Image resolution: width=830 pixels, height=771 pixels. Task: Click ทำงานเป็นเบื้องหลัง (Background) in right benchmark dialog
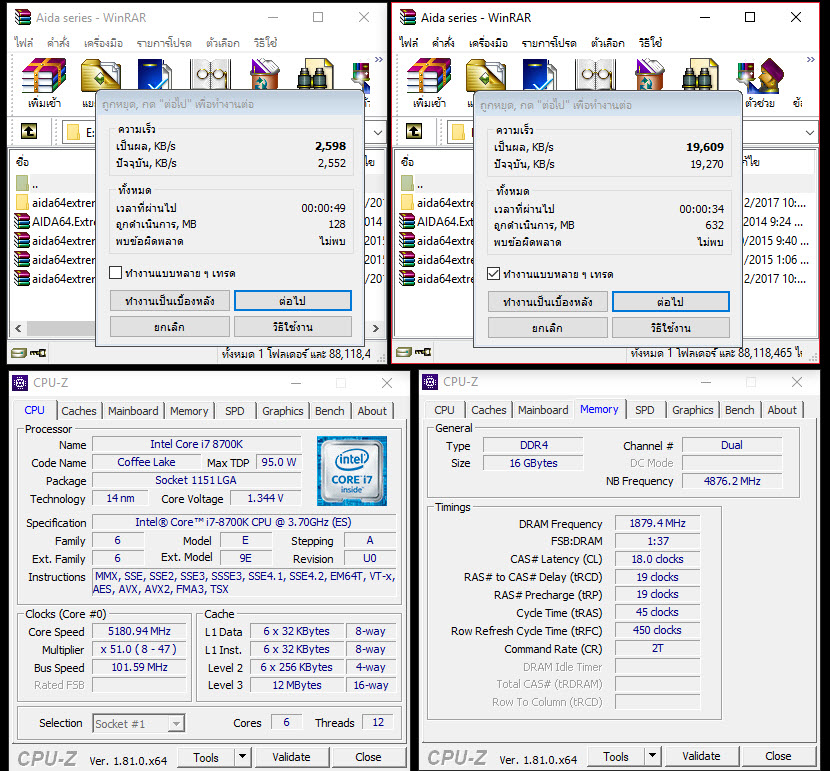tap(547, 302)
